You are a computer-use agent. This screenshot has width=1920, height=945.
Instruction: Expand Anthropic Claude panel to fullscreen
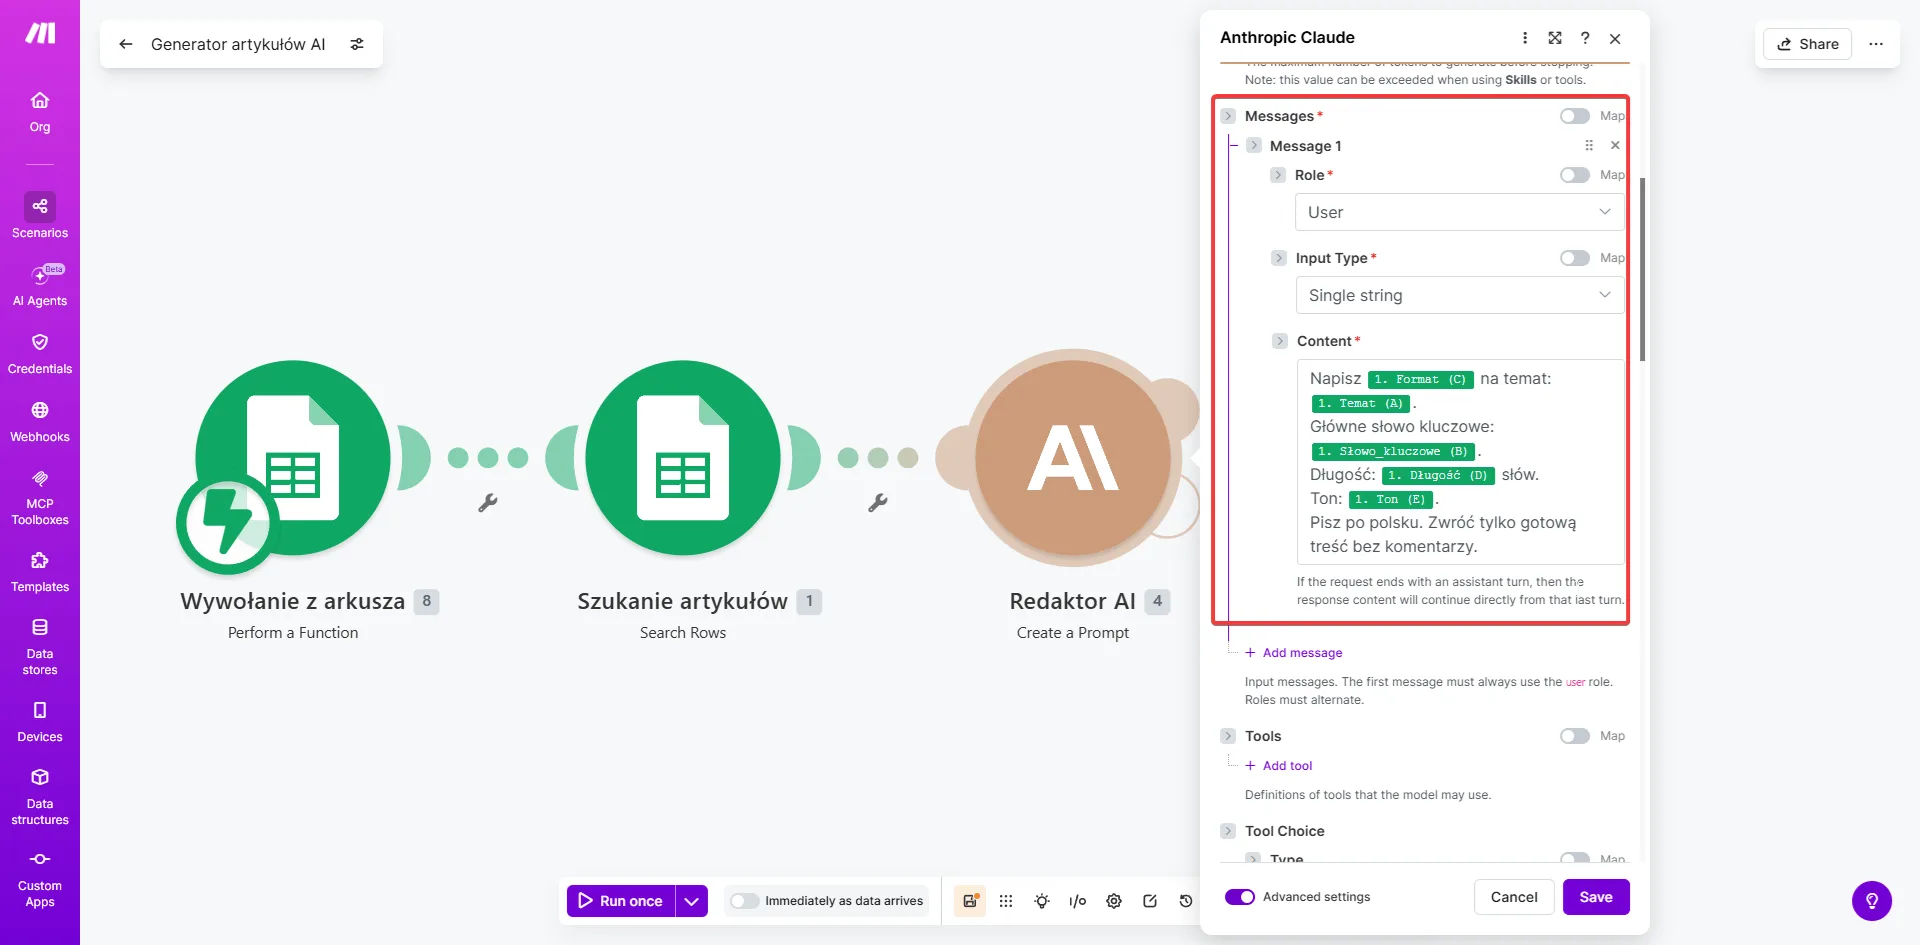(x=1555, y=38)
